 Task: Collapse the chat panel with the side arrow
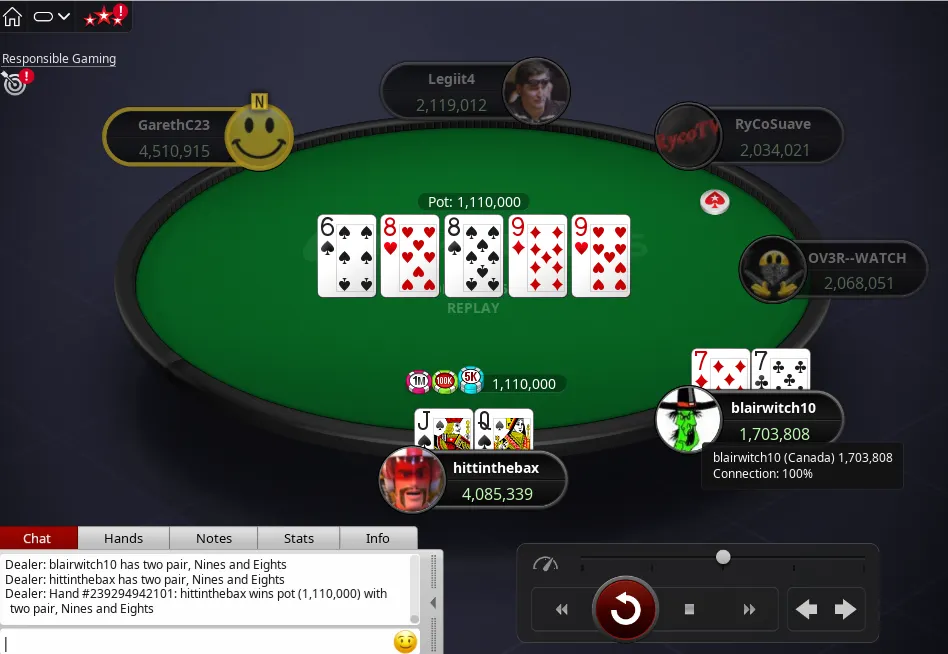[x=433, y=603]
